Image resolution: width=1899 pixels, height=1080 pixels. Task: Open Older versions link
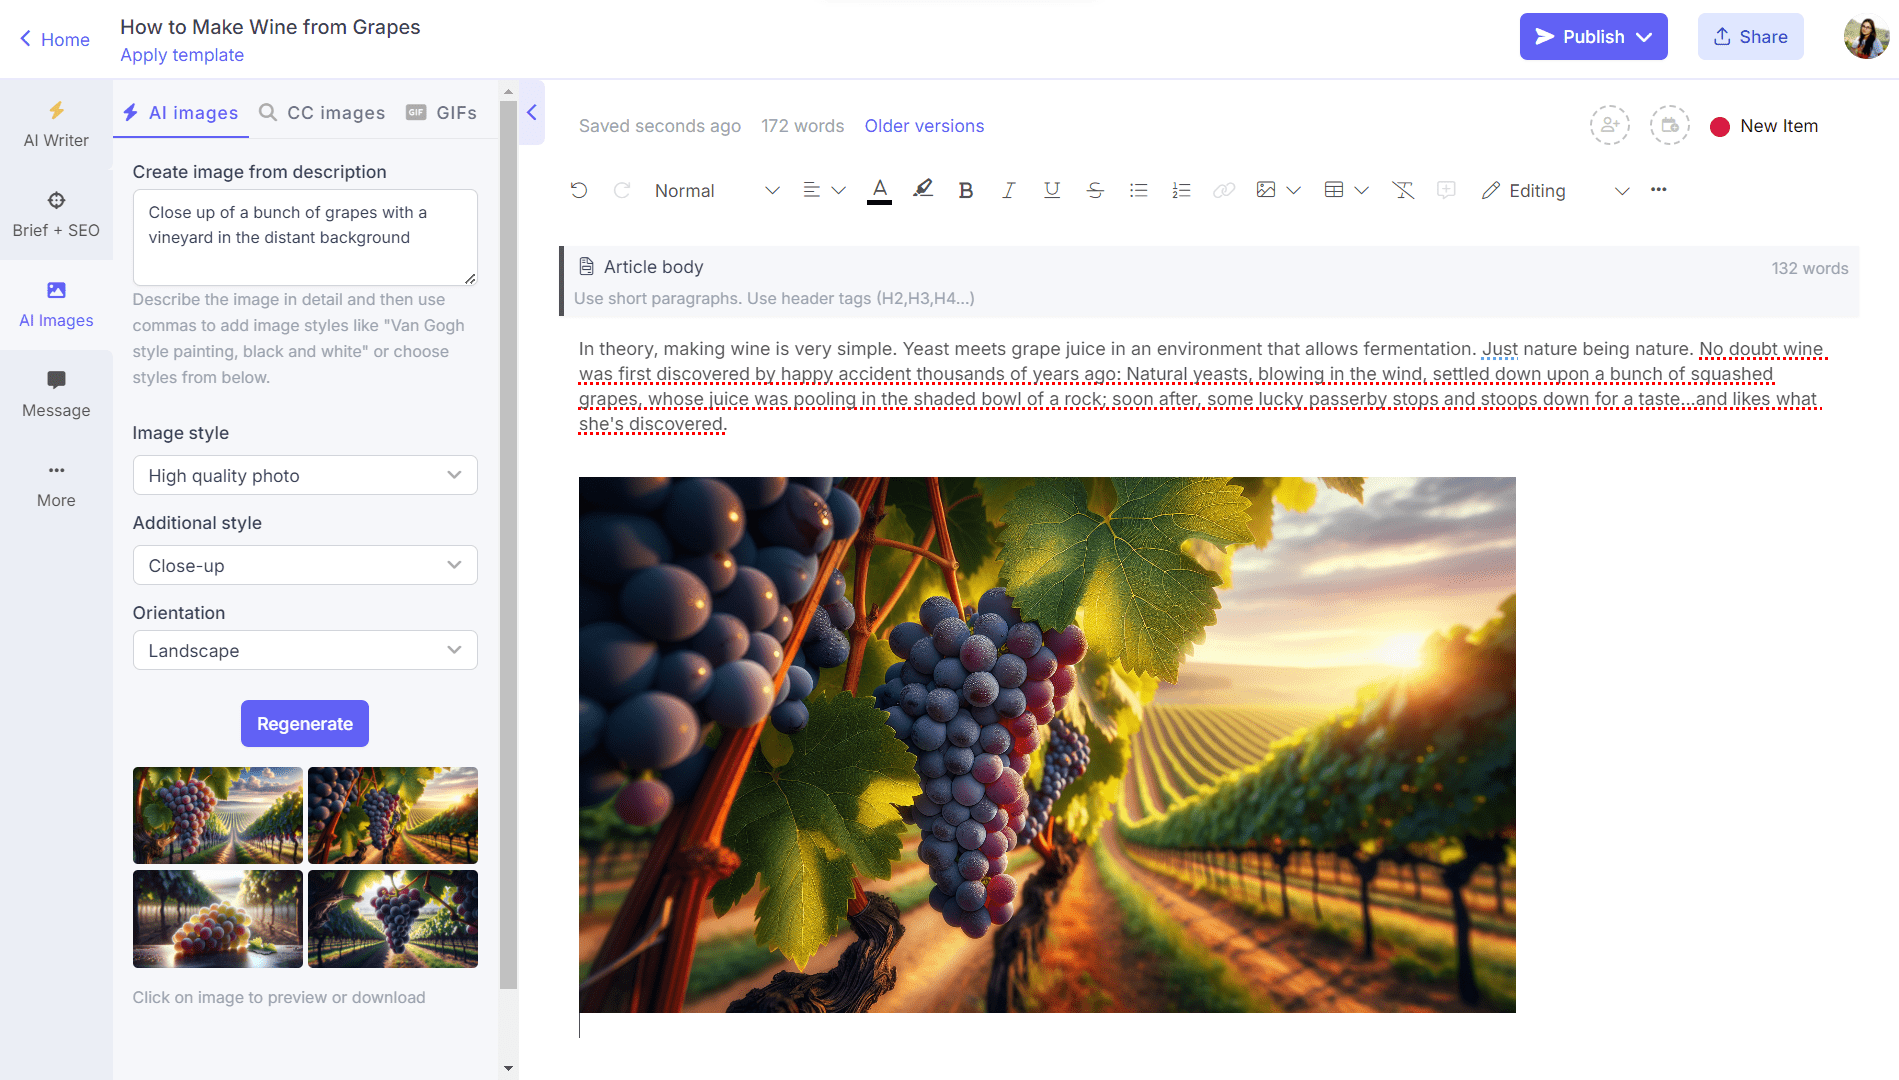click(924, 126)
